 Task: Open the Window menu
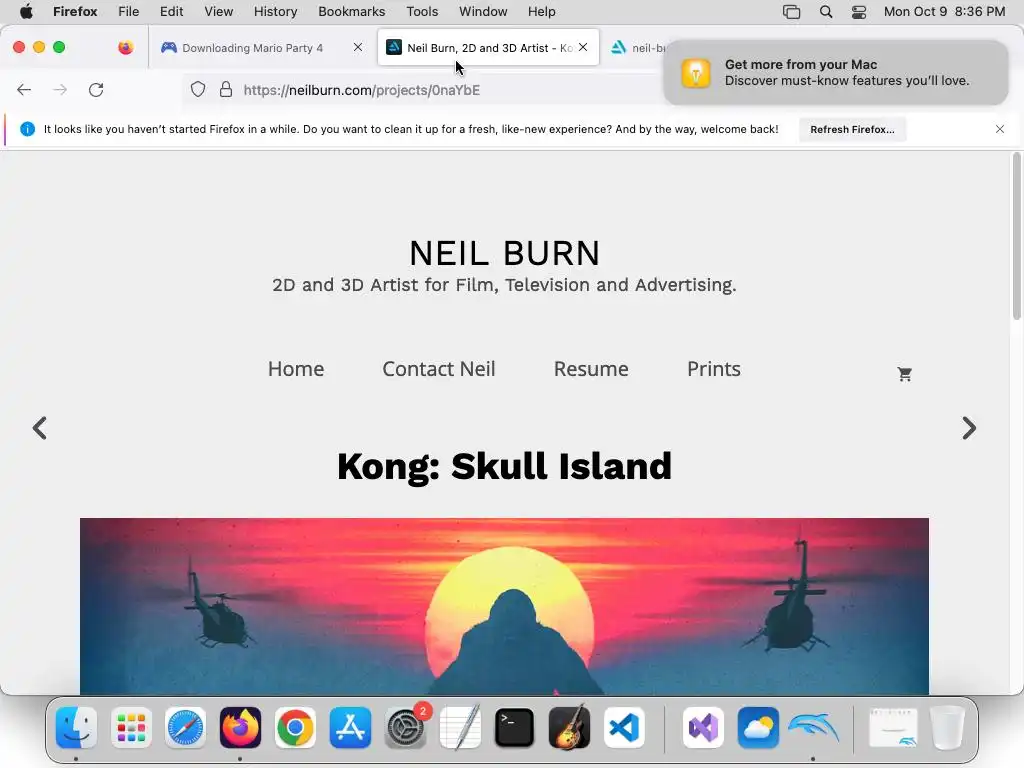pyautogui.click(x=483, y=12)
